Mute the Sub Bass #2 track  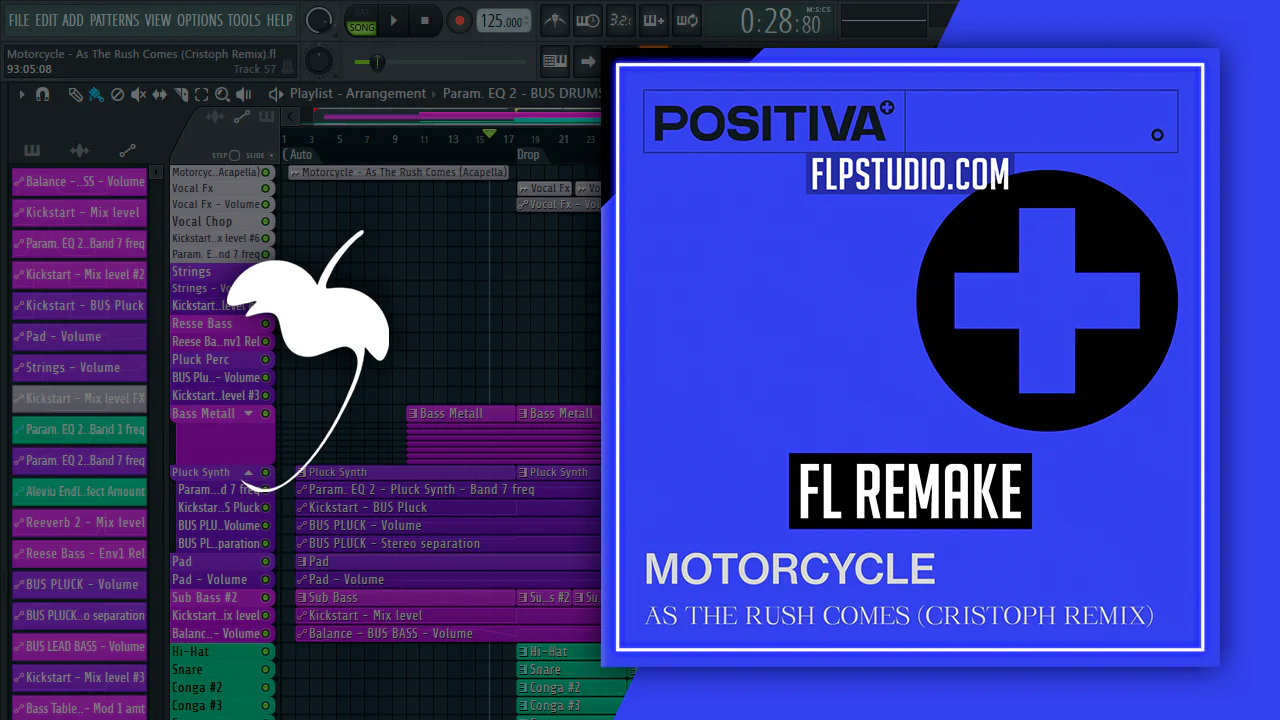coord(266,598)
